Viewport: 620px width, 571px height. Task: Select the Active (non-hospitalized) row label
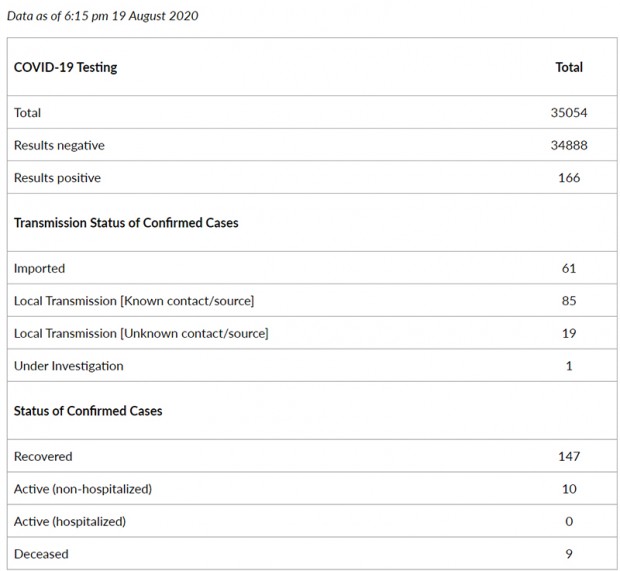[82, 489]
